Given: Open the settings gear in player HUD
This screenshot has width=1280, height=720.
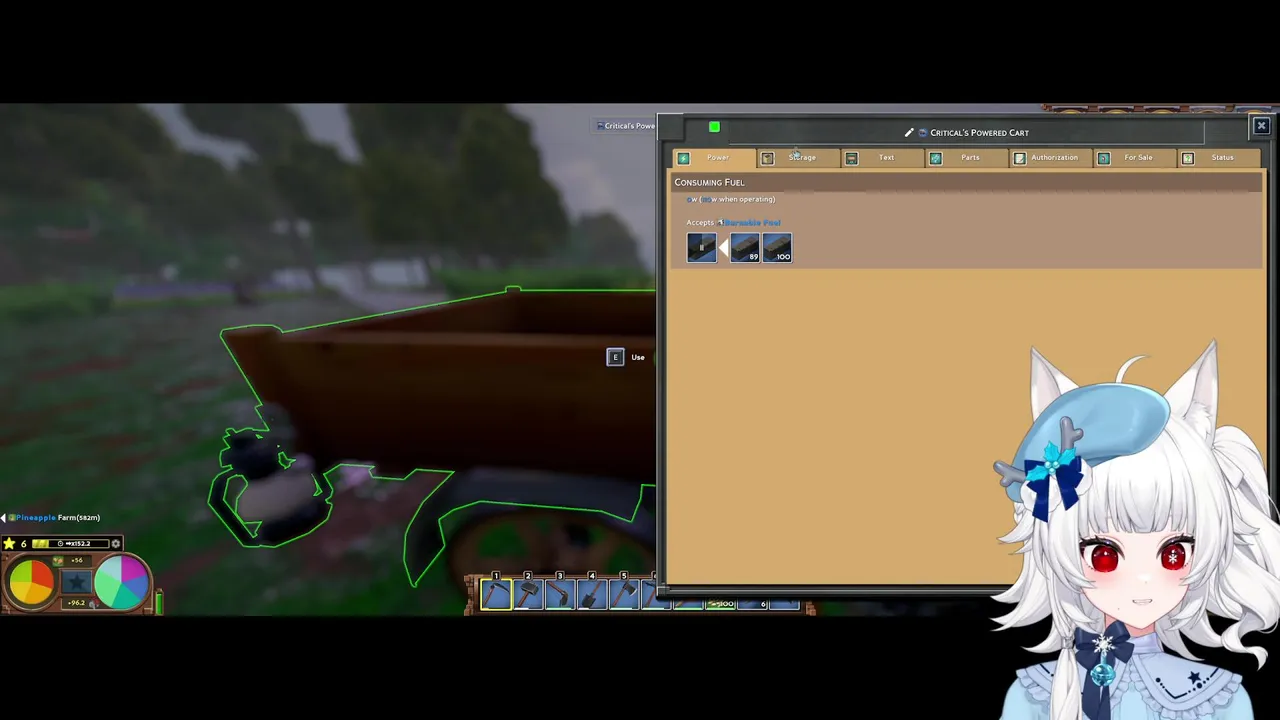Looking at the screenshot, I should pos(116,543).
